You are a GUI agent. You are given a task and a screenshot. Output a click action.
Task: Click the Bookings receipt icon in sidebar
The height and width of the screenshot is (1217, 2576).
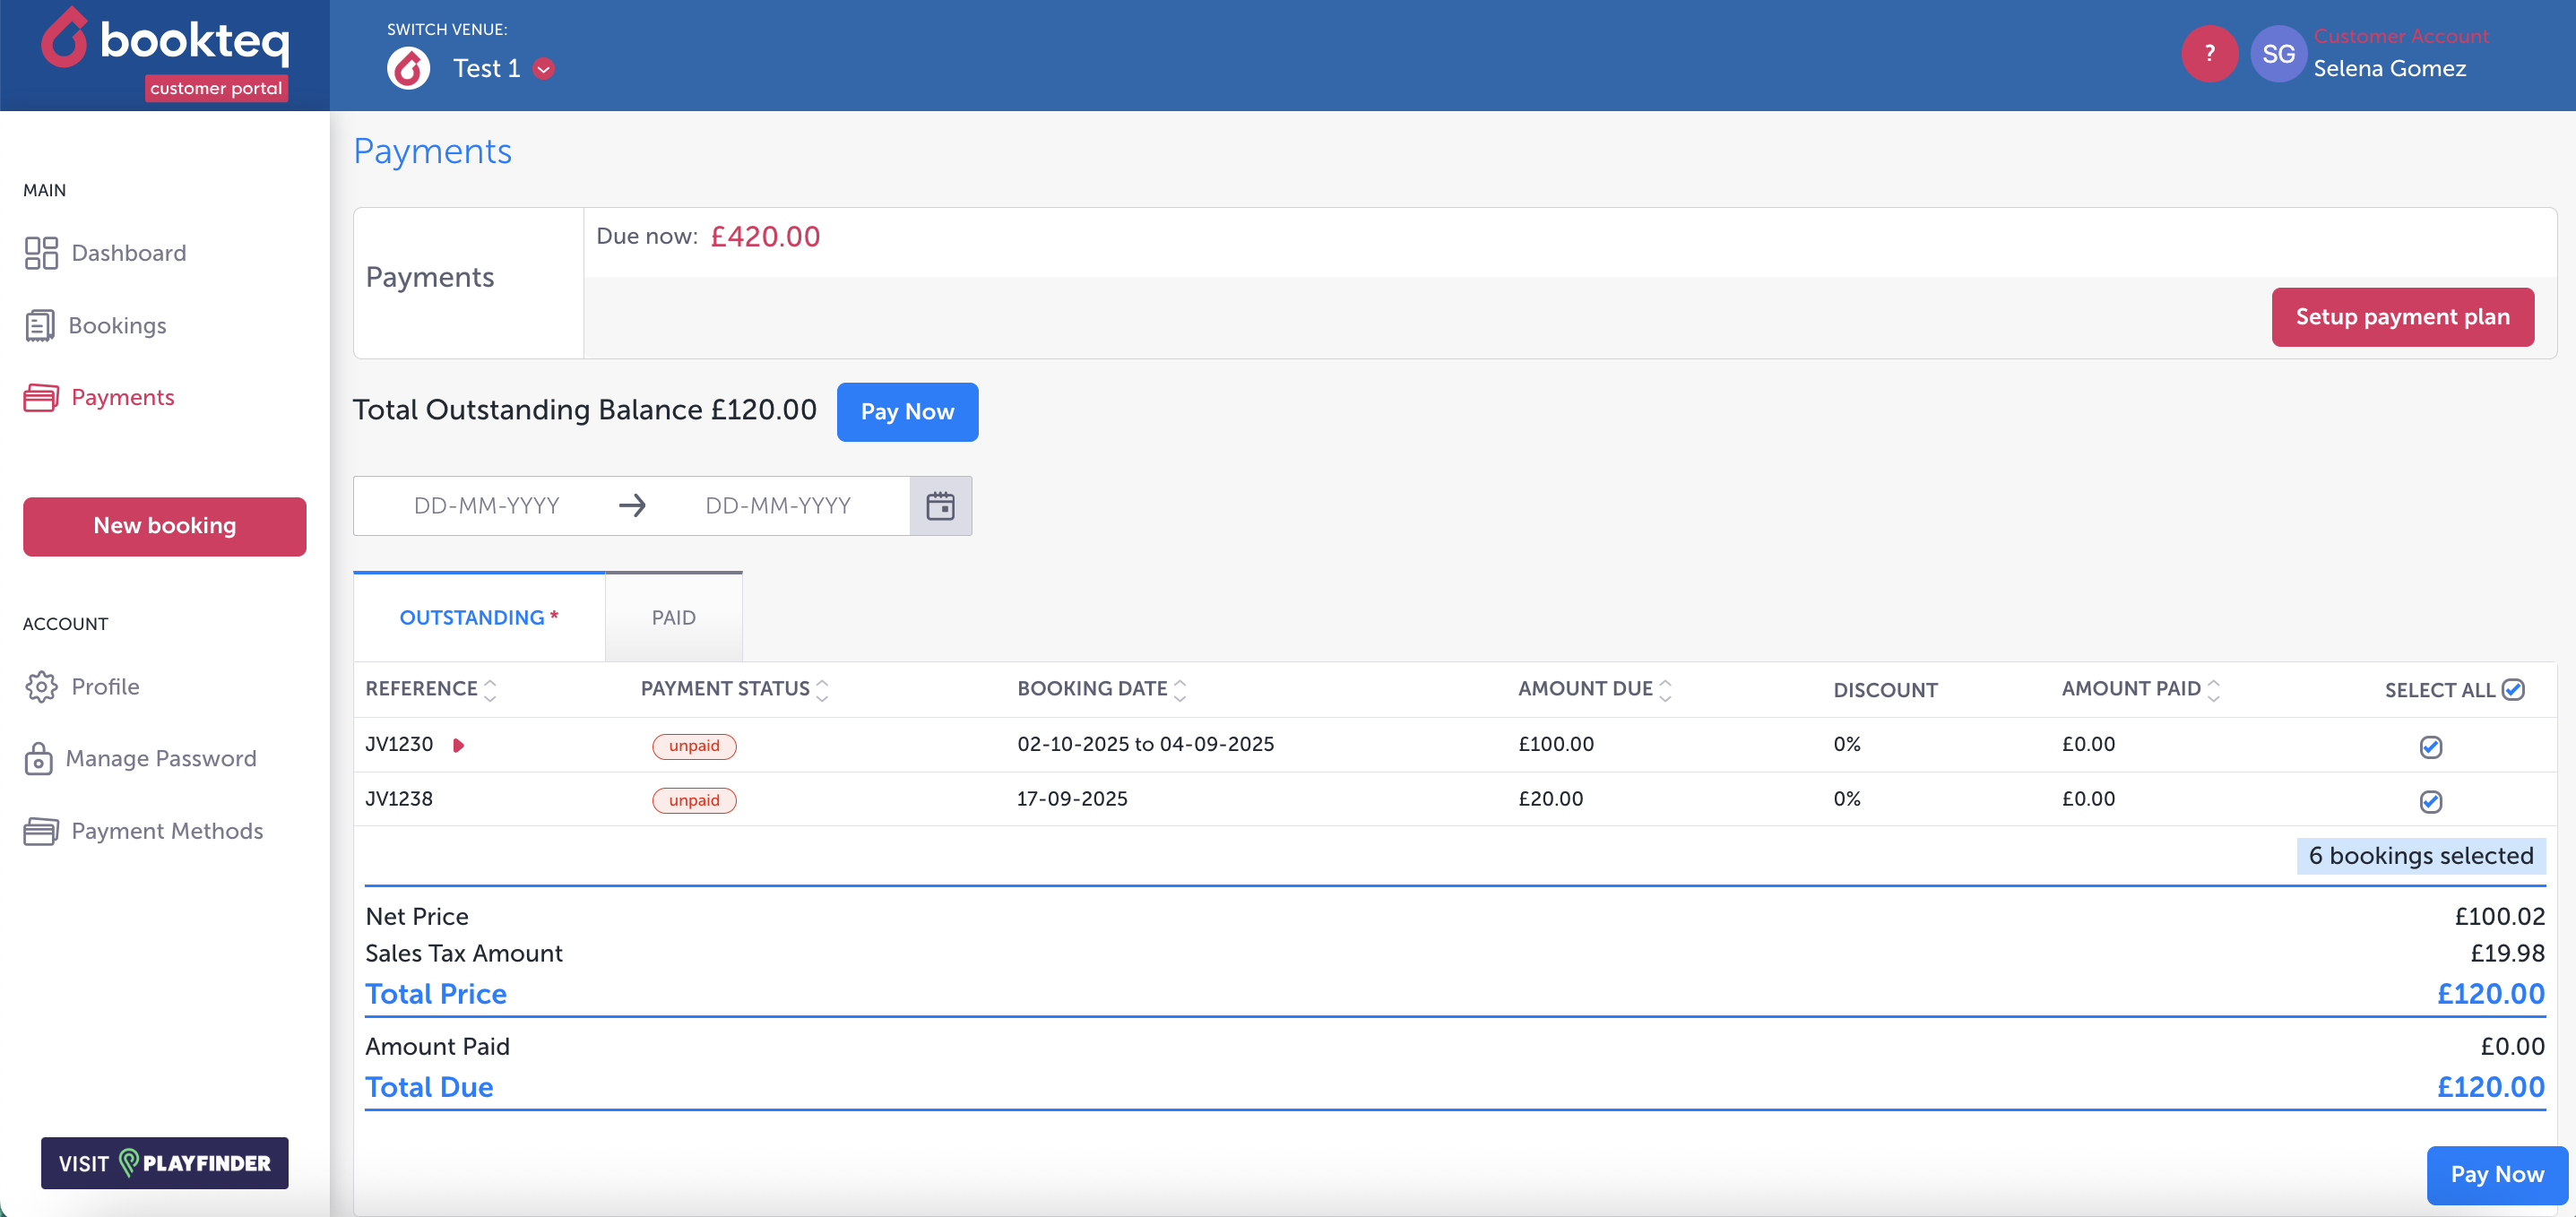tap(39, 326)
